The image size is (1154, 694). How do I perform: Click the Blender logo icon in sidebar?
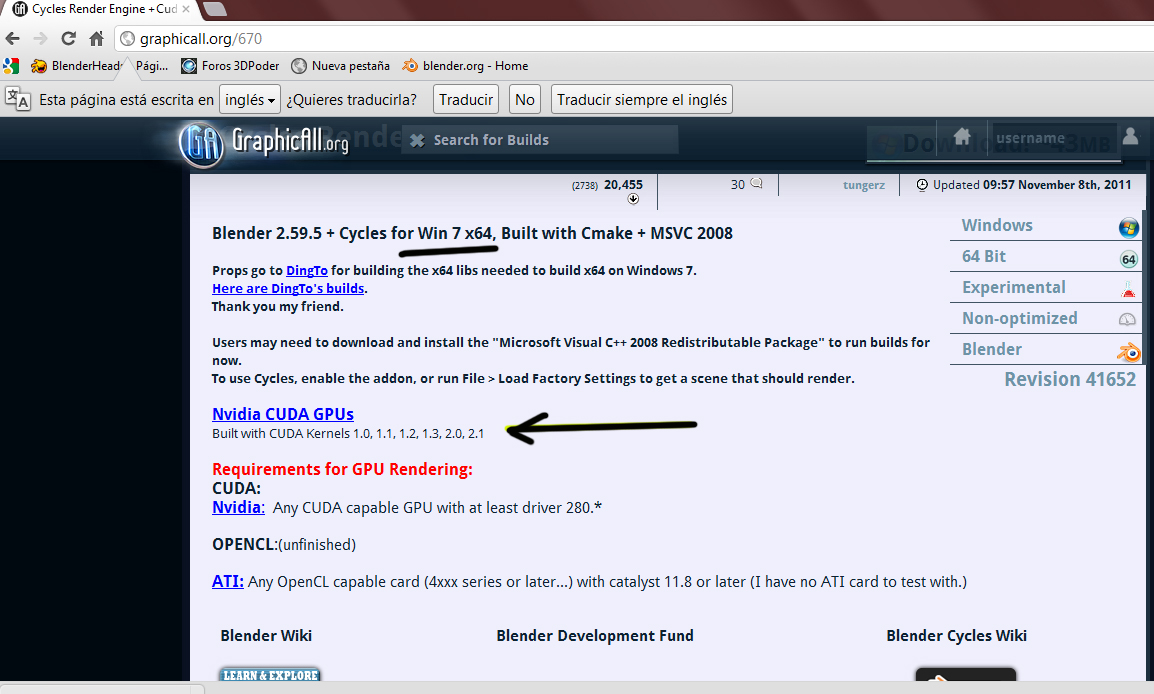[1128, 352]
